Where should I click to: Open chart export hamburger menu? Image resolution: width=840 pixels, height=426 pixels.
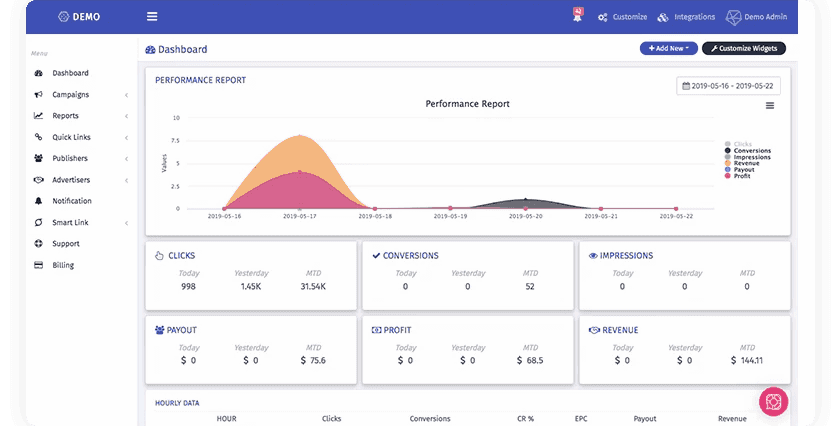point(770,106)
